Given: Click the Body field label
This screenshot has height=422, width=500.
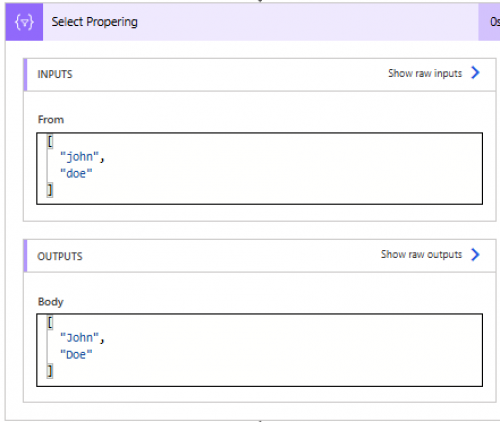Looking at the screenshot, I should point(51,302).
